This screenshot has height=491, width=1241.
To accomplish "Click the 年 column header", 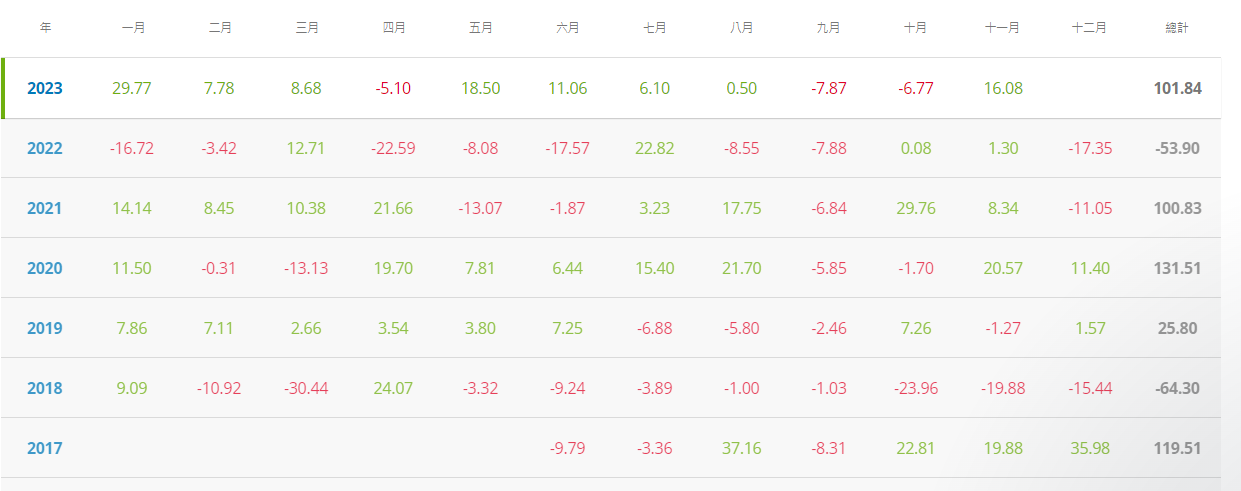I will pos(45,28).
